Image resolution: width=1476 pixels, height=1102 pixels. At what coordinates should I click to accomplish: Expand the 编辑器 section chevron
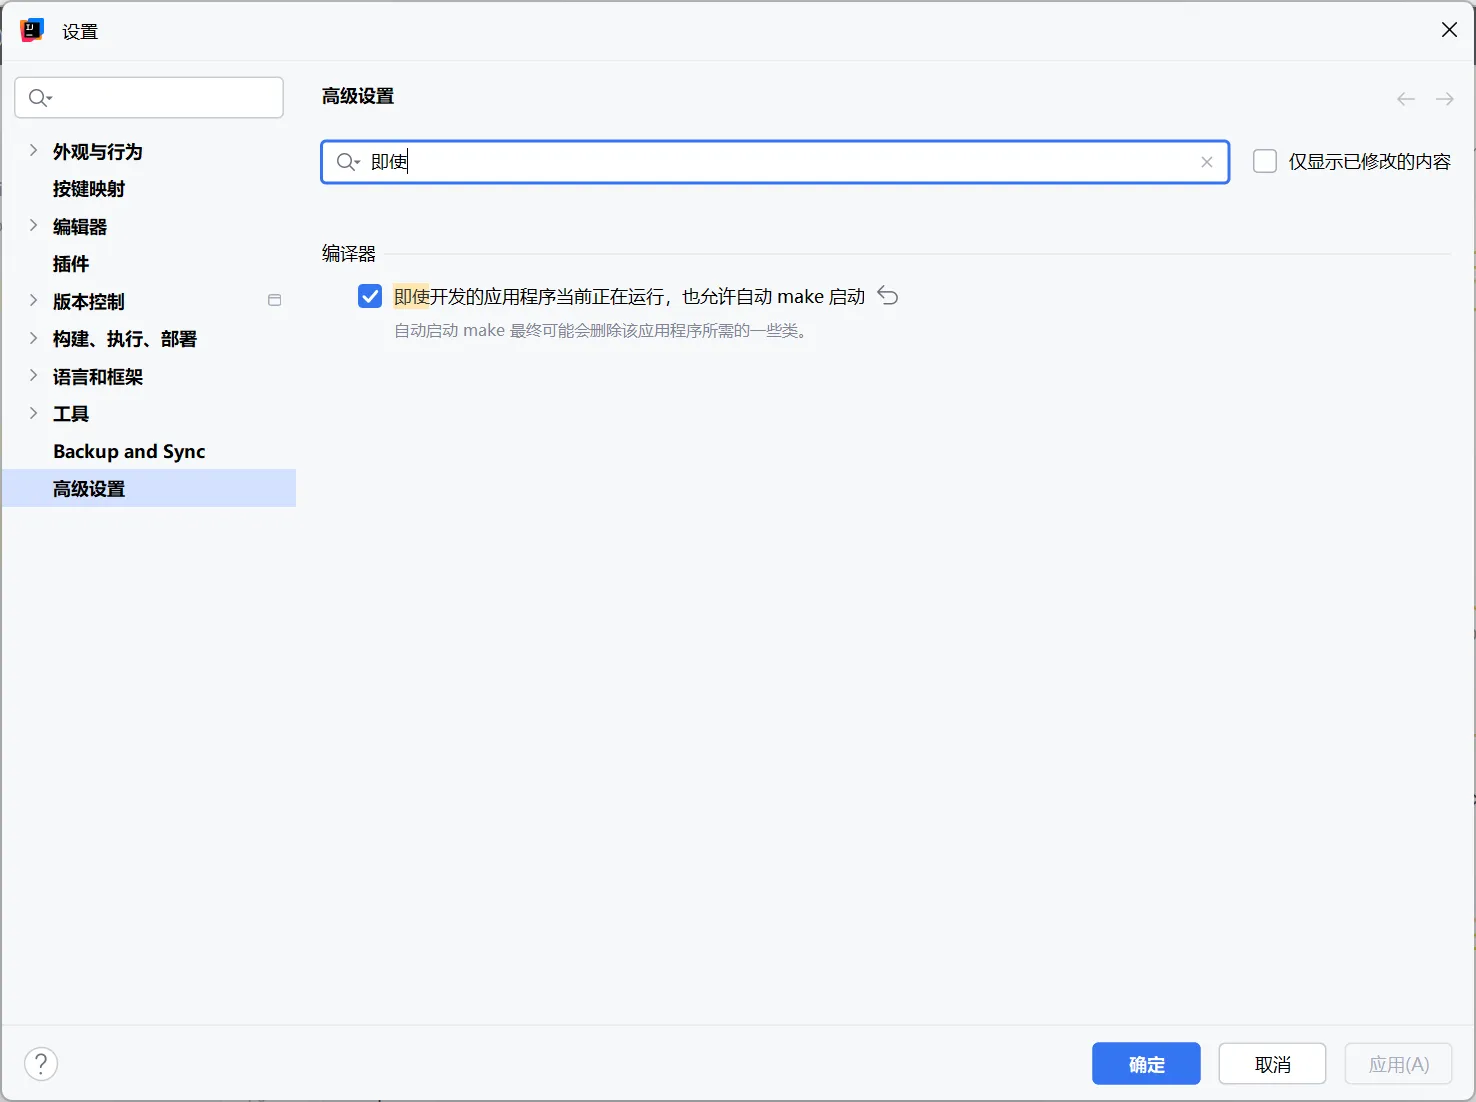[x=33, y=226]
